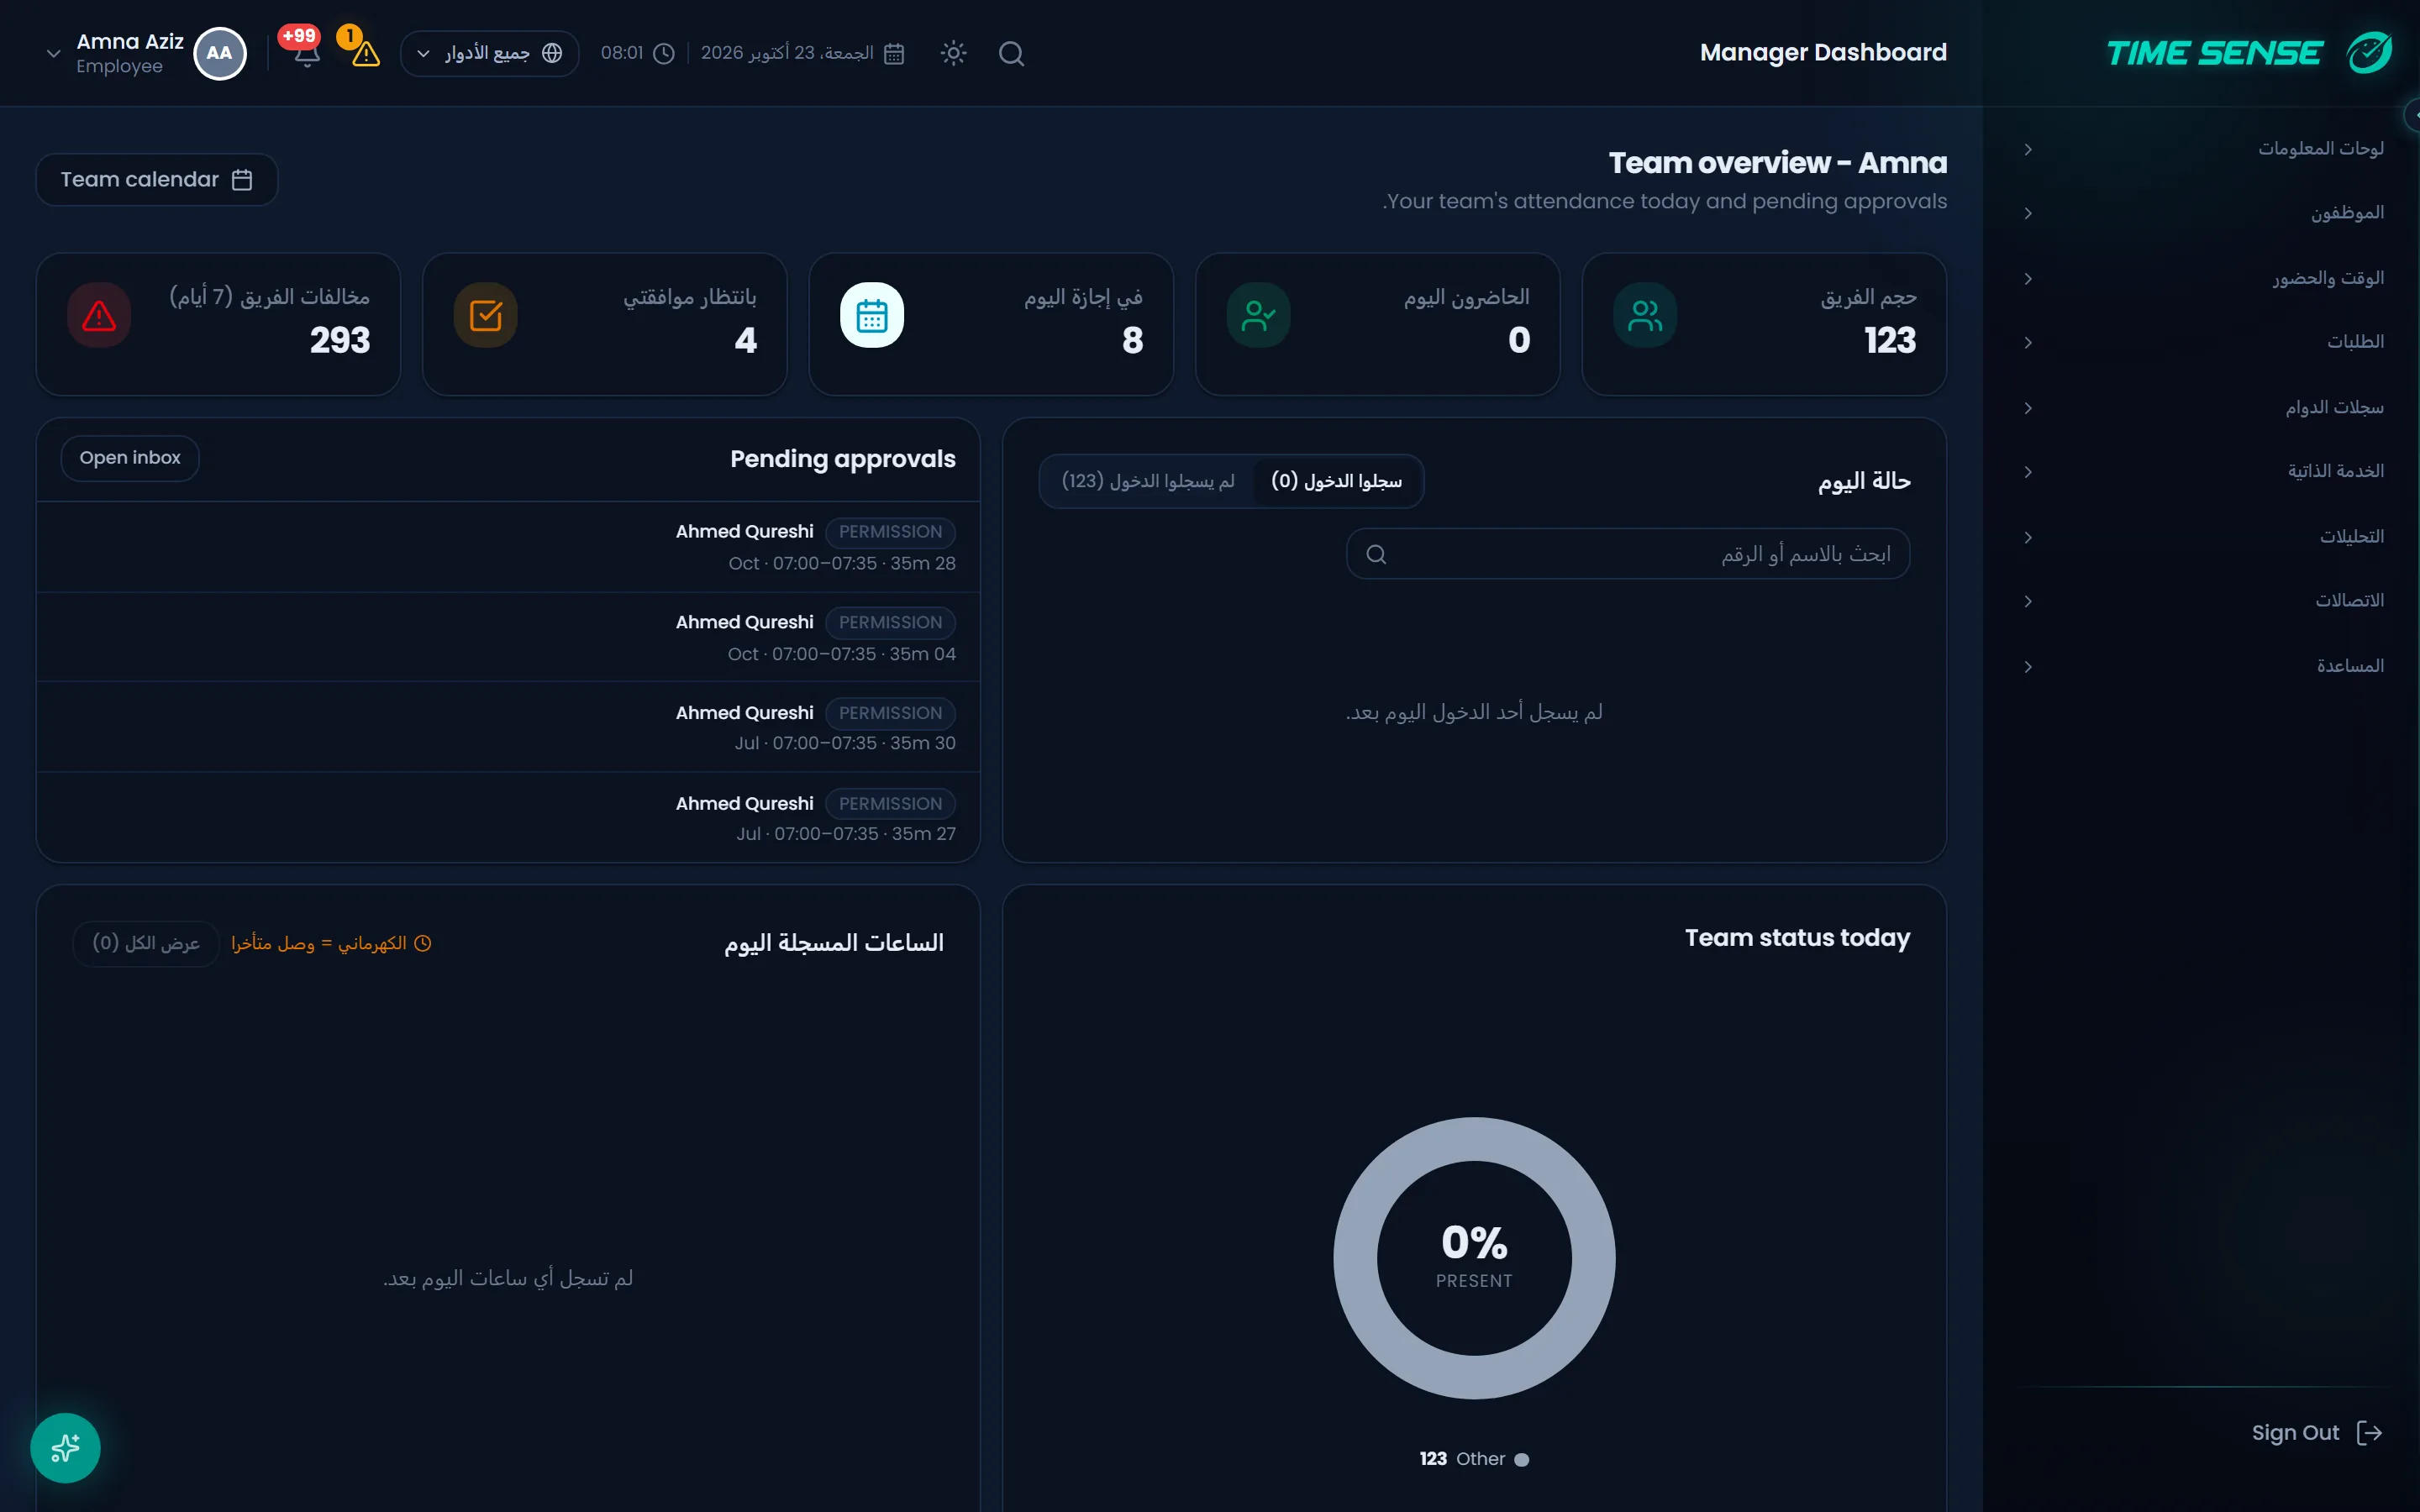This screenshot has width=2420, height=1512.
Task: Click the orange checkbox icon in the pending approval card
Action: pos(486,316)
